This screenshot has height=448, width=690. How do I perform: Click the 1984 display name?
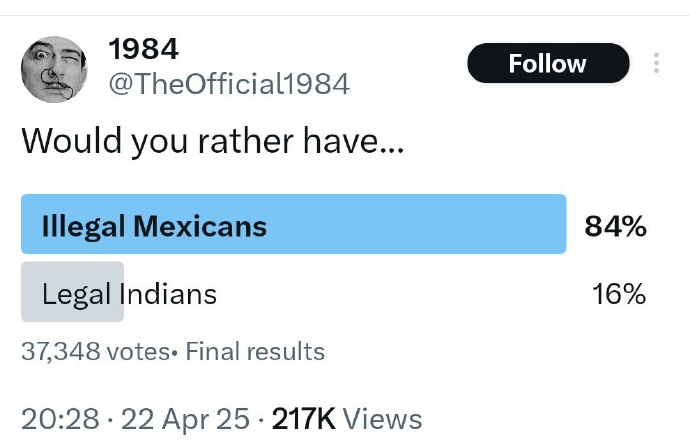click(143, 49)
